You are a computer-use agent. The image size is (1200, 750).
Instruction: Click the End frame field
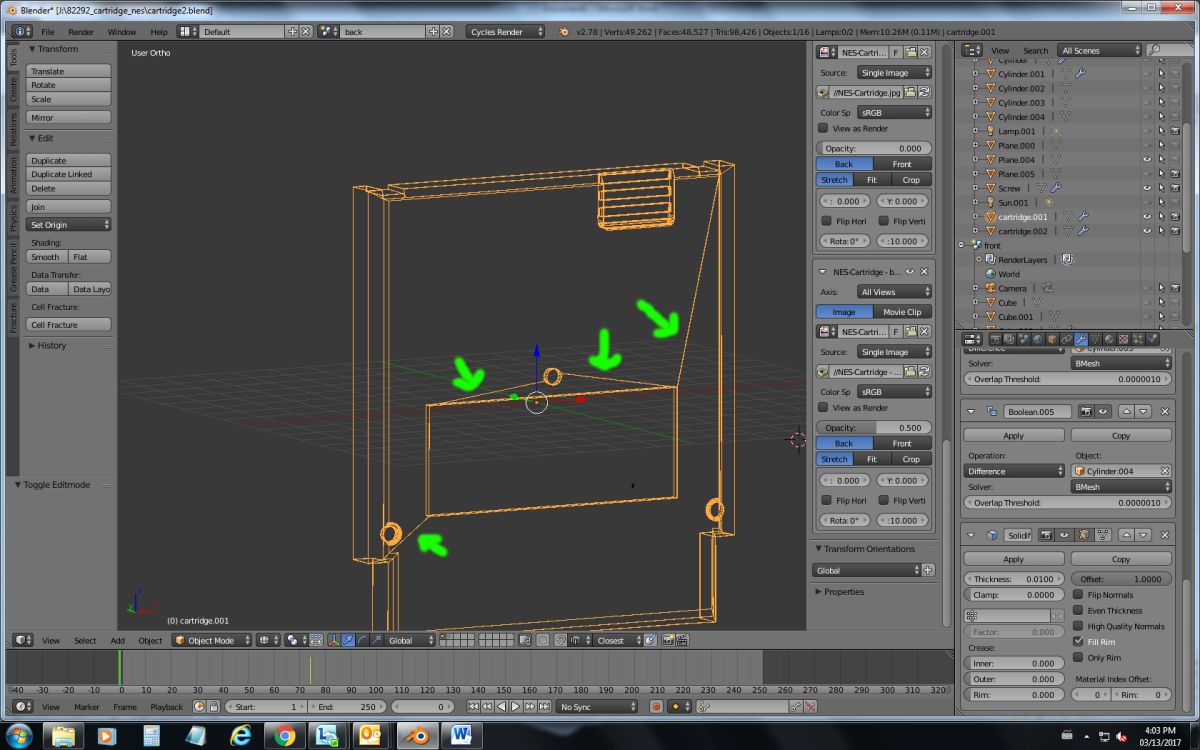345,707
